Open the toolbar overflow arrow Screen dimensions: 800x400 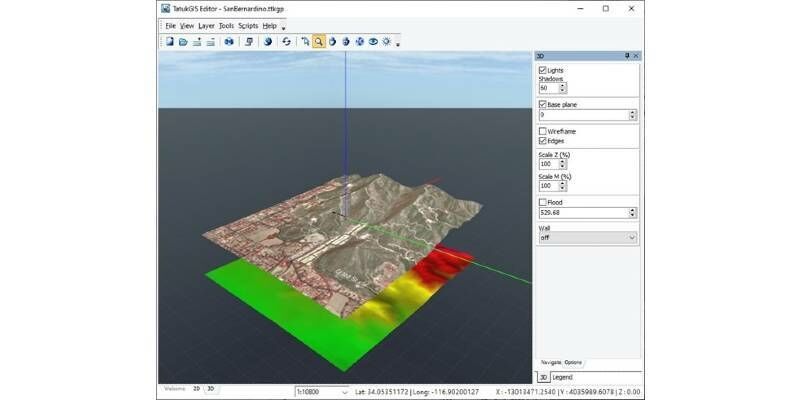tap(398, 44)
